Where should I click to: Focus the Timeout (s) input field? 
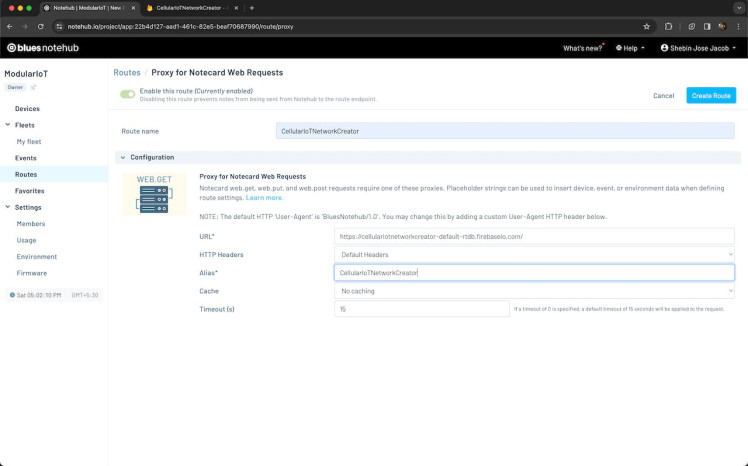[422, 309]
